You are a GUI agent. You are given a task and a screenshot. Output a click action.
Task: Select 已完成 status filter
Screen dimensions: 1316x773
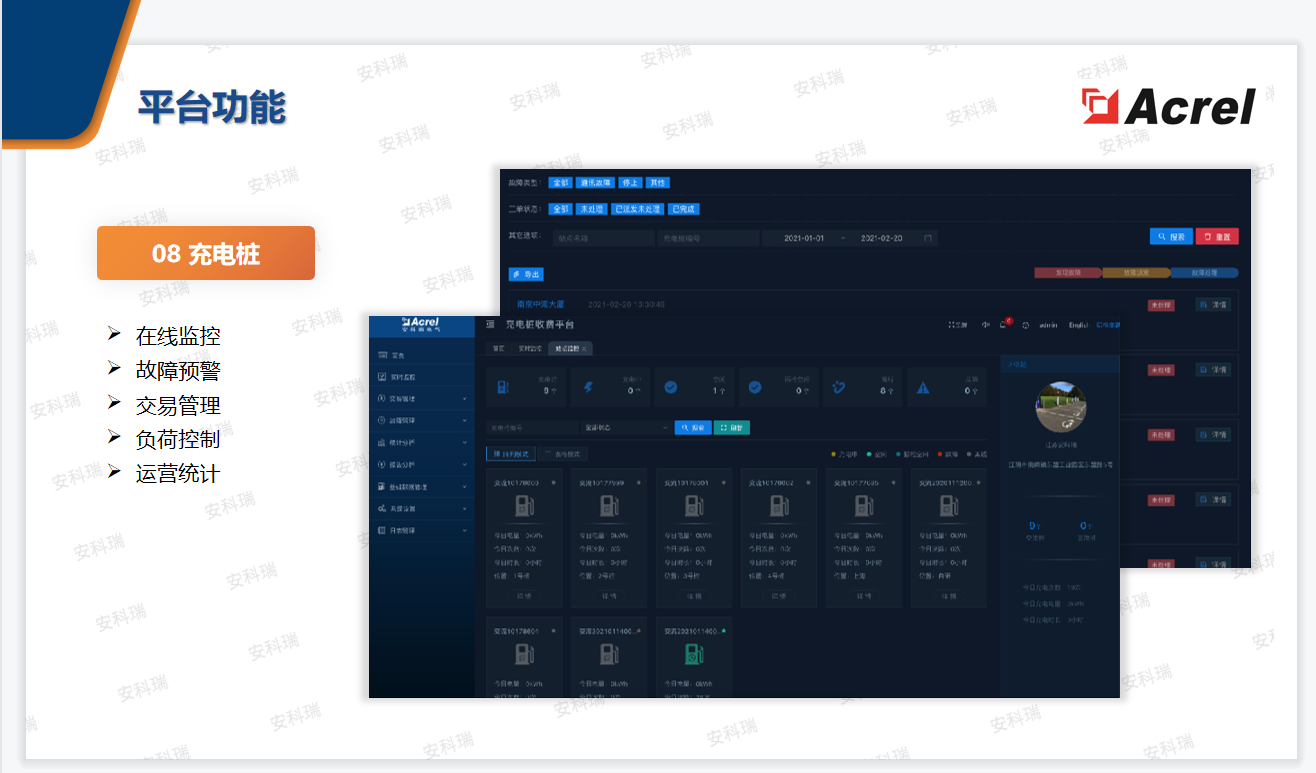684,209
